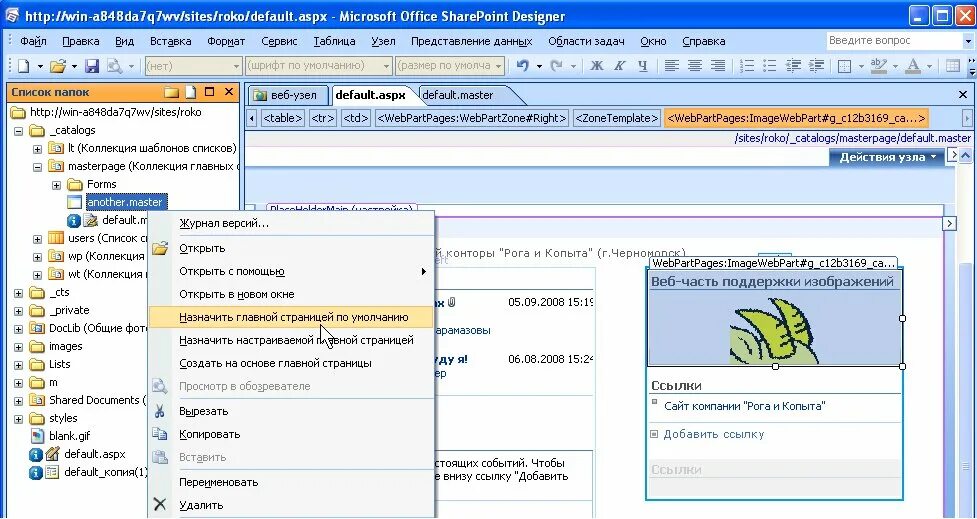Open the Файл menu
This screenshot has height=519, width=977.
click(x=33, y=41)
